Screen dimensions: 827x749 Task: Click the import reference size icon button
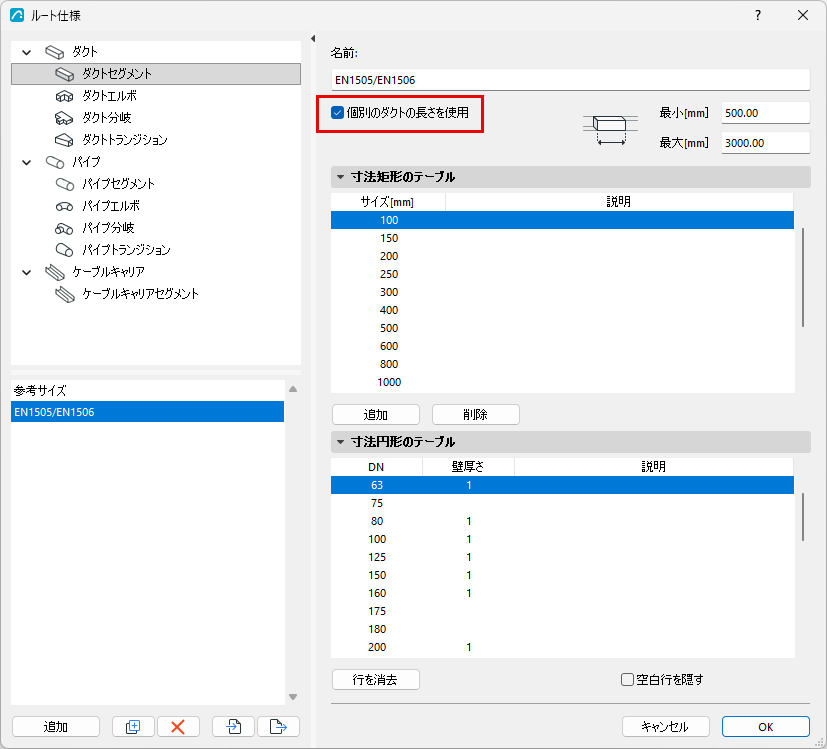tap(234, 726)
